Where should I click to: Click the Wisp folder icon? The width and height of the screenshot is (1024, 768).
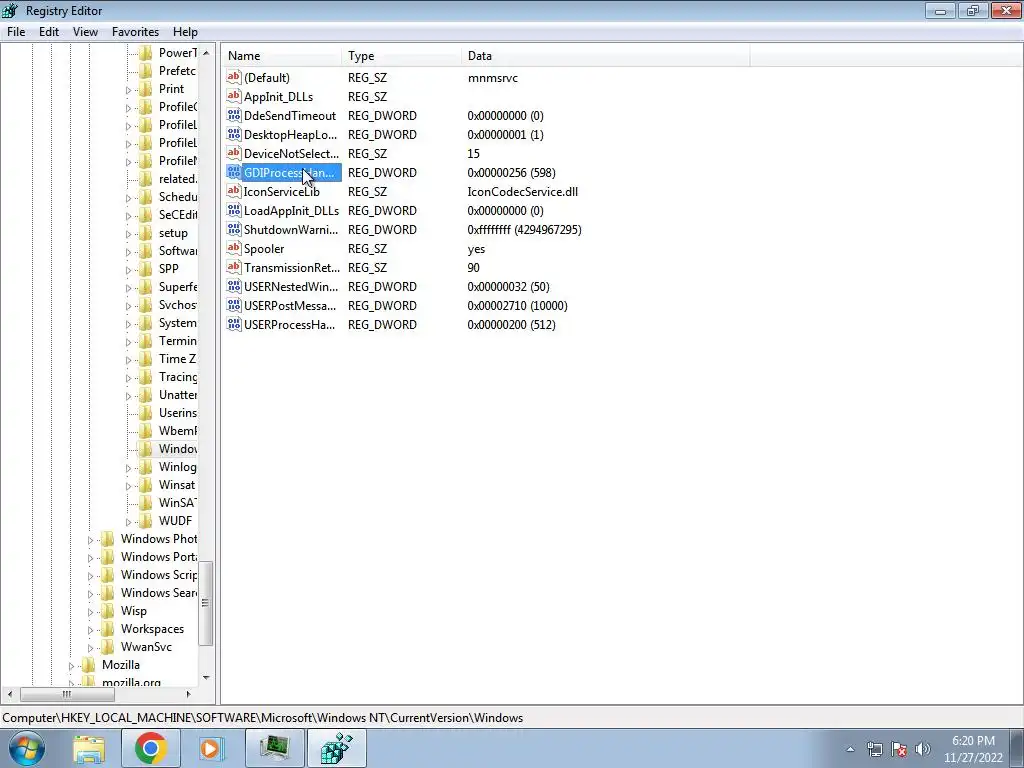tap(108, 611)
